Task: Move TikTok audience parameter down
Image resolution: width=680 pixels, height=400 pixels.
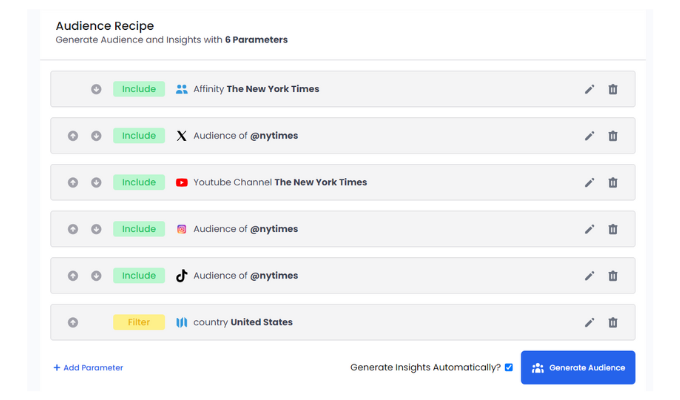Action: (x=96, y=276)
